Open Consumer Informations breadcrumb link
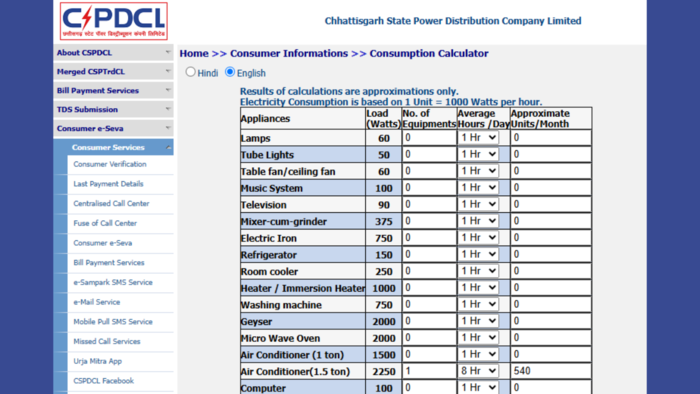700x394 pixels. [x=289, y=54]
